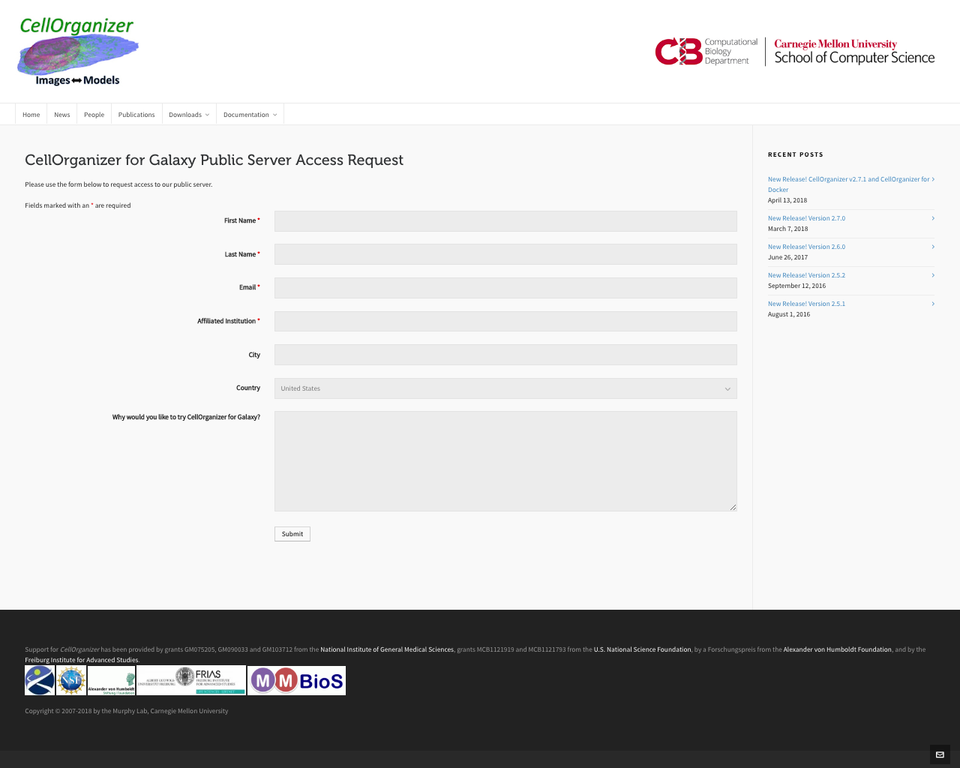
Task: Click the NIGMS sponsor logo in the footer
Action: click(x=40, y=680)
